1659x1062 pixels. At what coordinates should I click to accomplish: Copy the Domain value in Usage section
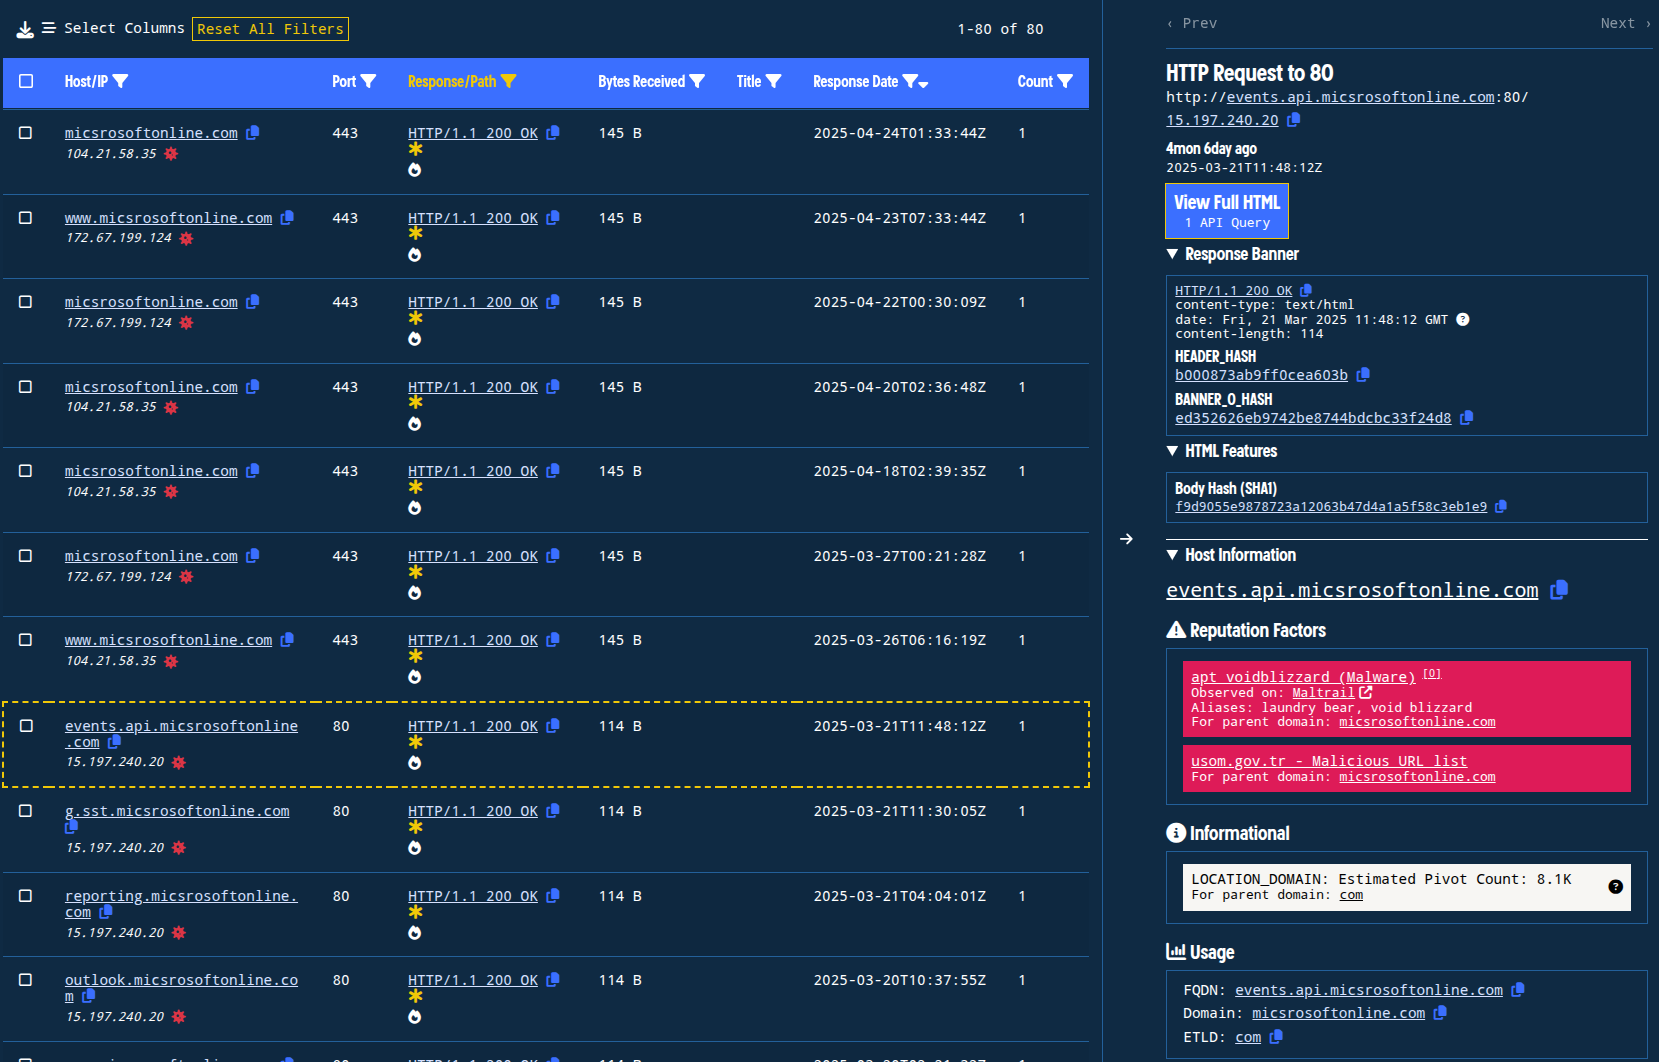pyautogui.click(x=1440, y=1013)
